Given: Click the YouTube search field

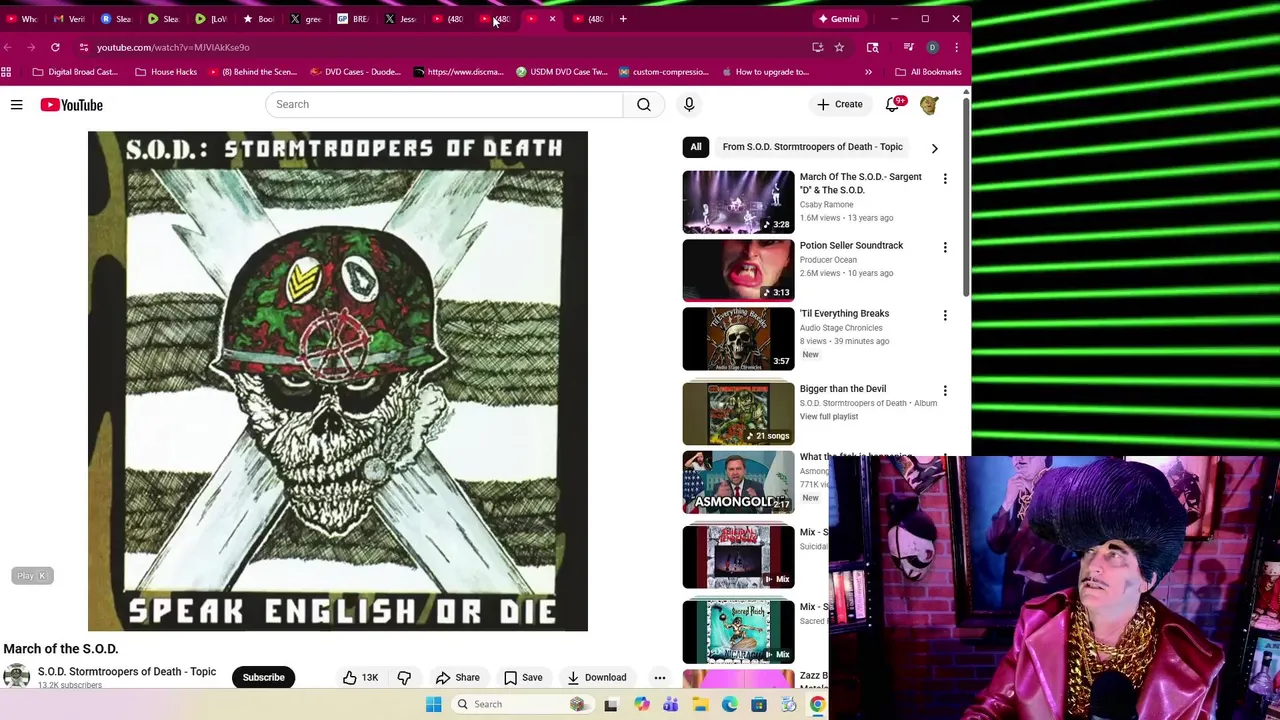Looking at the screenshot, I should 444,104.
